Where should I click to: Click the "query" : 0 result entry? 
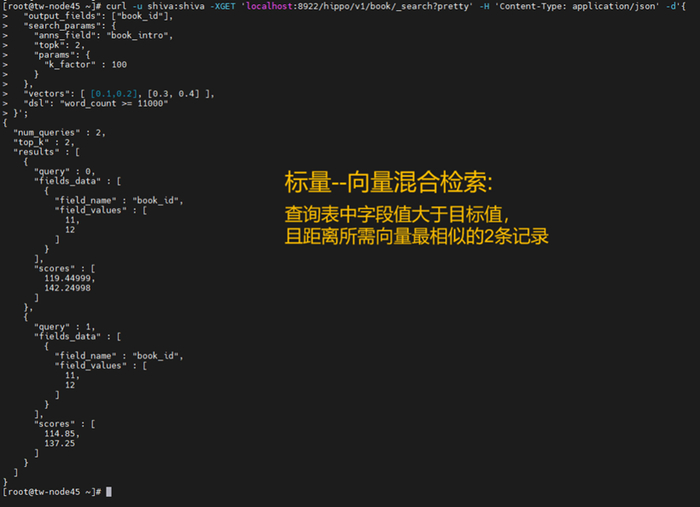tap(64, 171)
